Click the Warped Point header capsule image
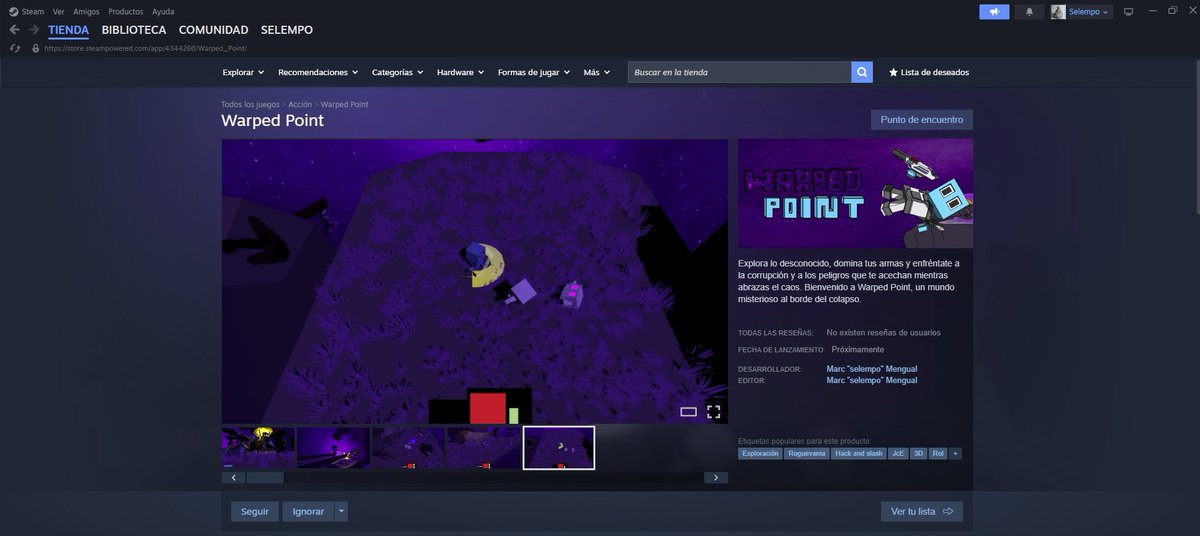This screenshot has height=536, width=1200. 855,193
